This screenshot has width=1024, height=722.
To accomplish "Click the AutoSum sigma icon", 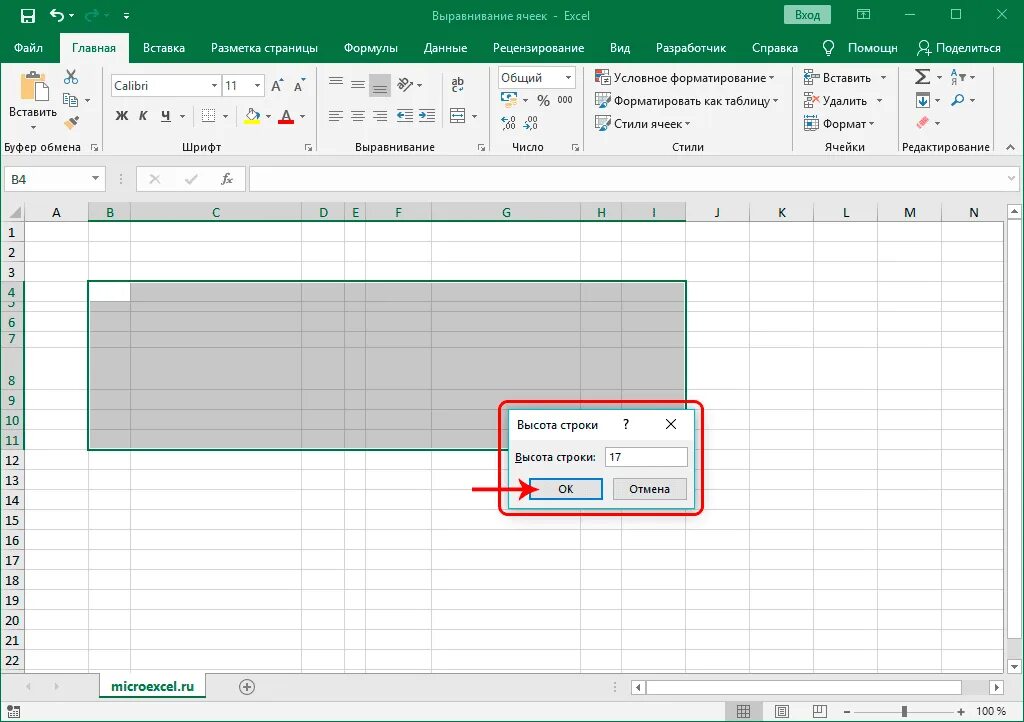I will click(921, 77).
